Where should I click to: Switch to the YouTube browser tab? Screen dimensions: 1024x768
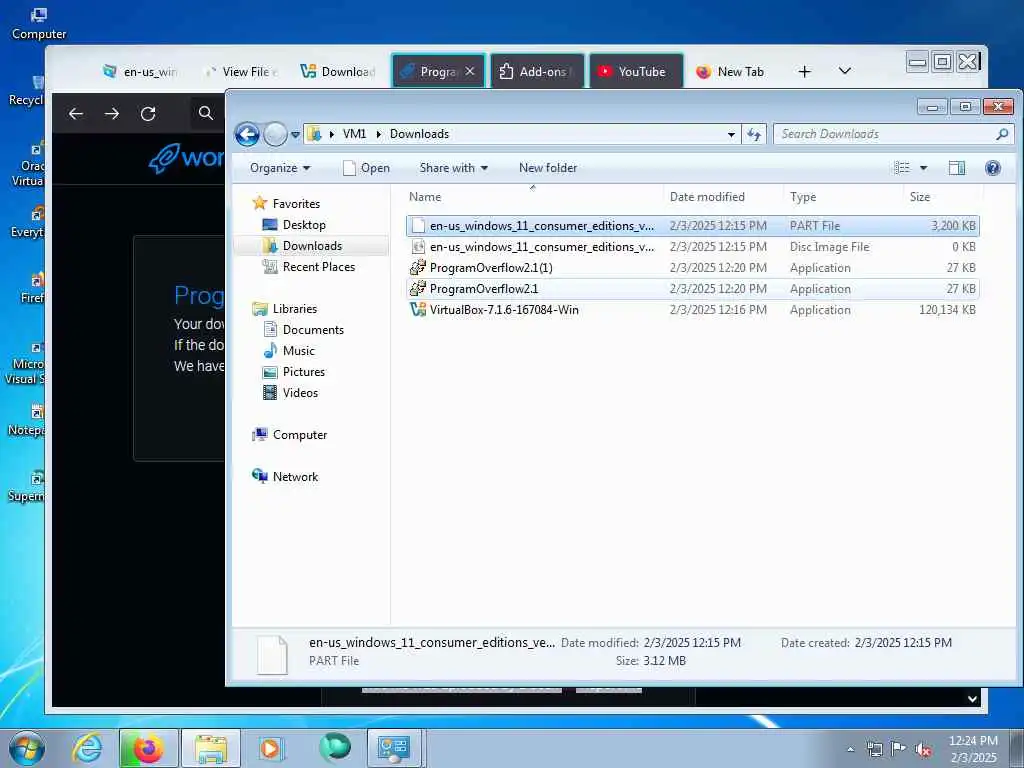tap(635, 72)
